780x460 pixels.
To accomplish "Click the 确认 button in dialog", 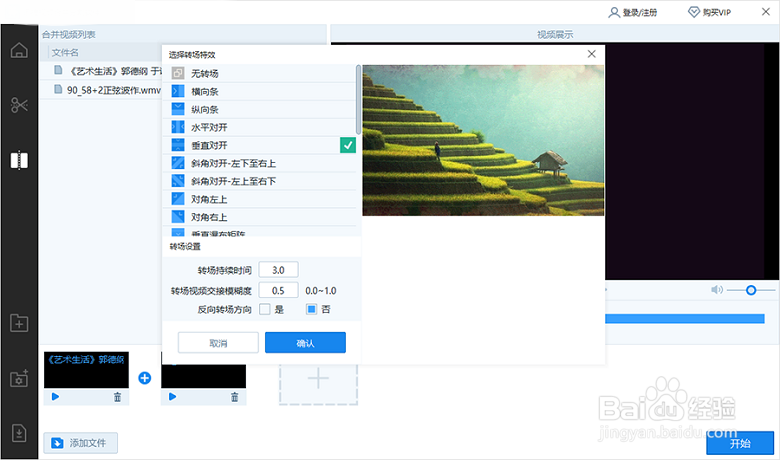I will [305, 343].
